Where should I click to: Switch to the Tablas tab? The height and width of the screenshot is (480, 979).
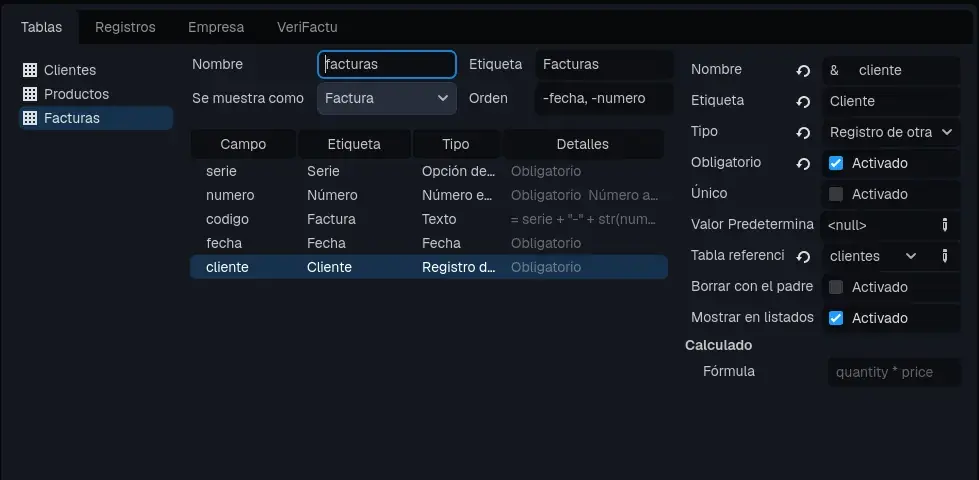[41, 27]
